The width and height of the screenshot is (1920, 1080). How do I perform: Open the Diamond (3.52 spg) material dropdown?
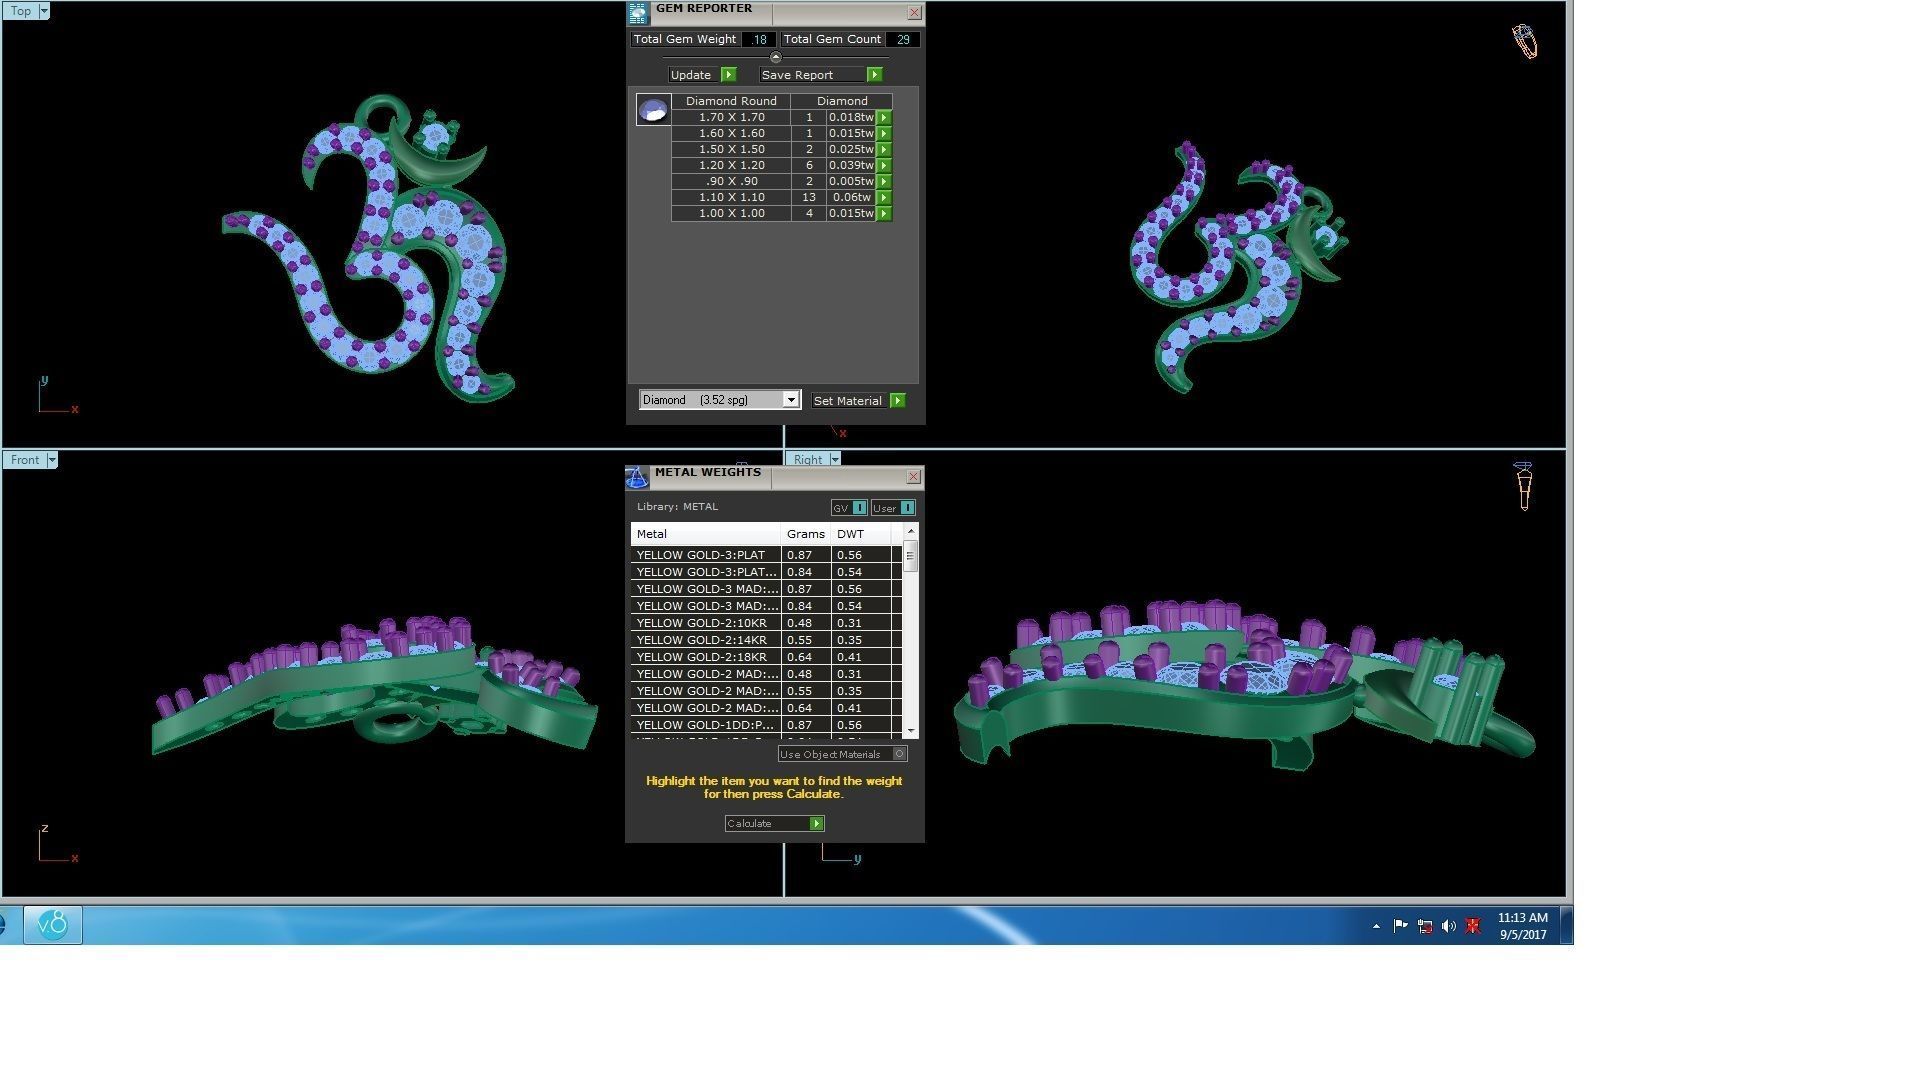(x=790, y=400)
